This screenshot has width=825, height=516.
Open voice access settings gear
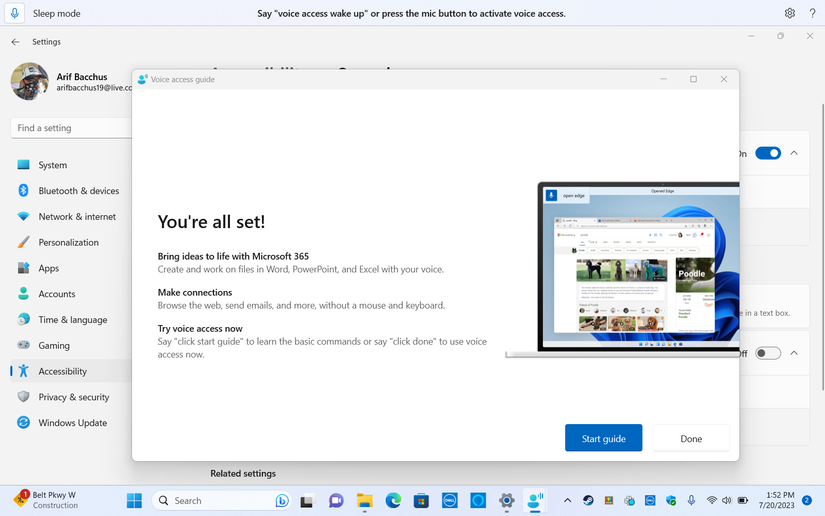coord(789,13)
